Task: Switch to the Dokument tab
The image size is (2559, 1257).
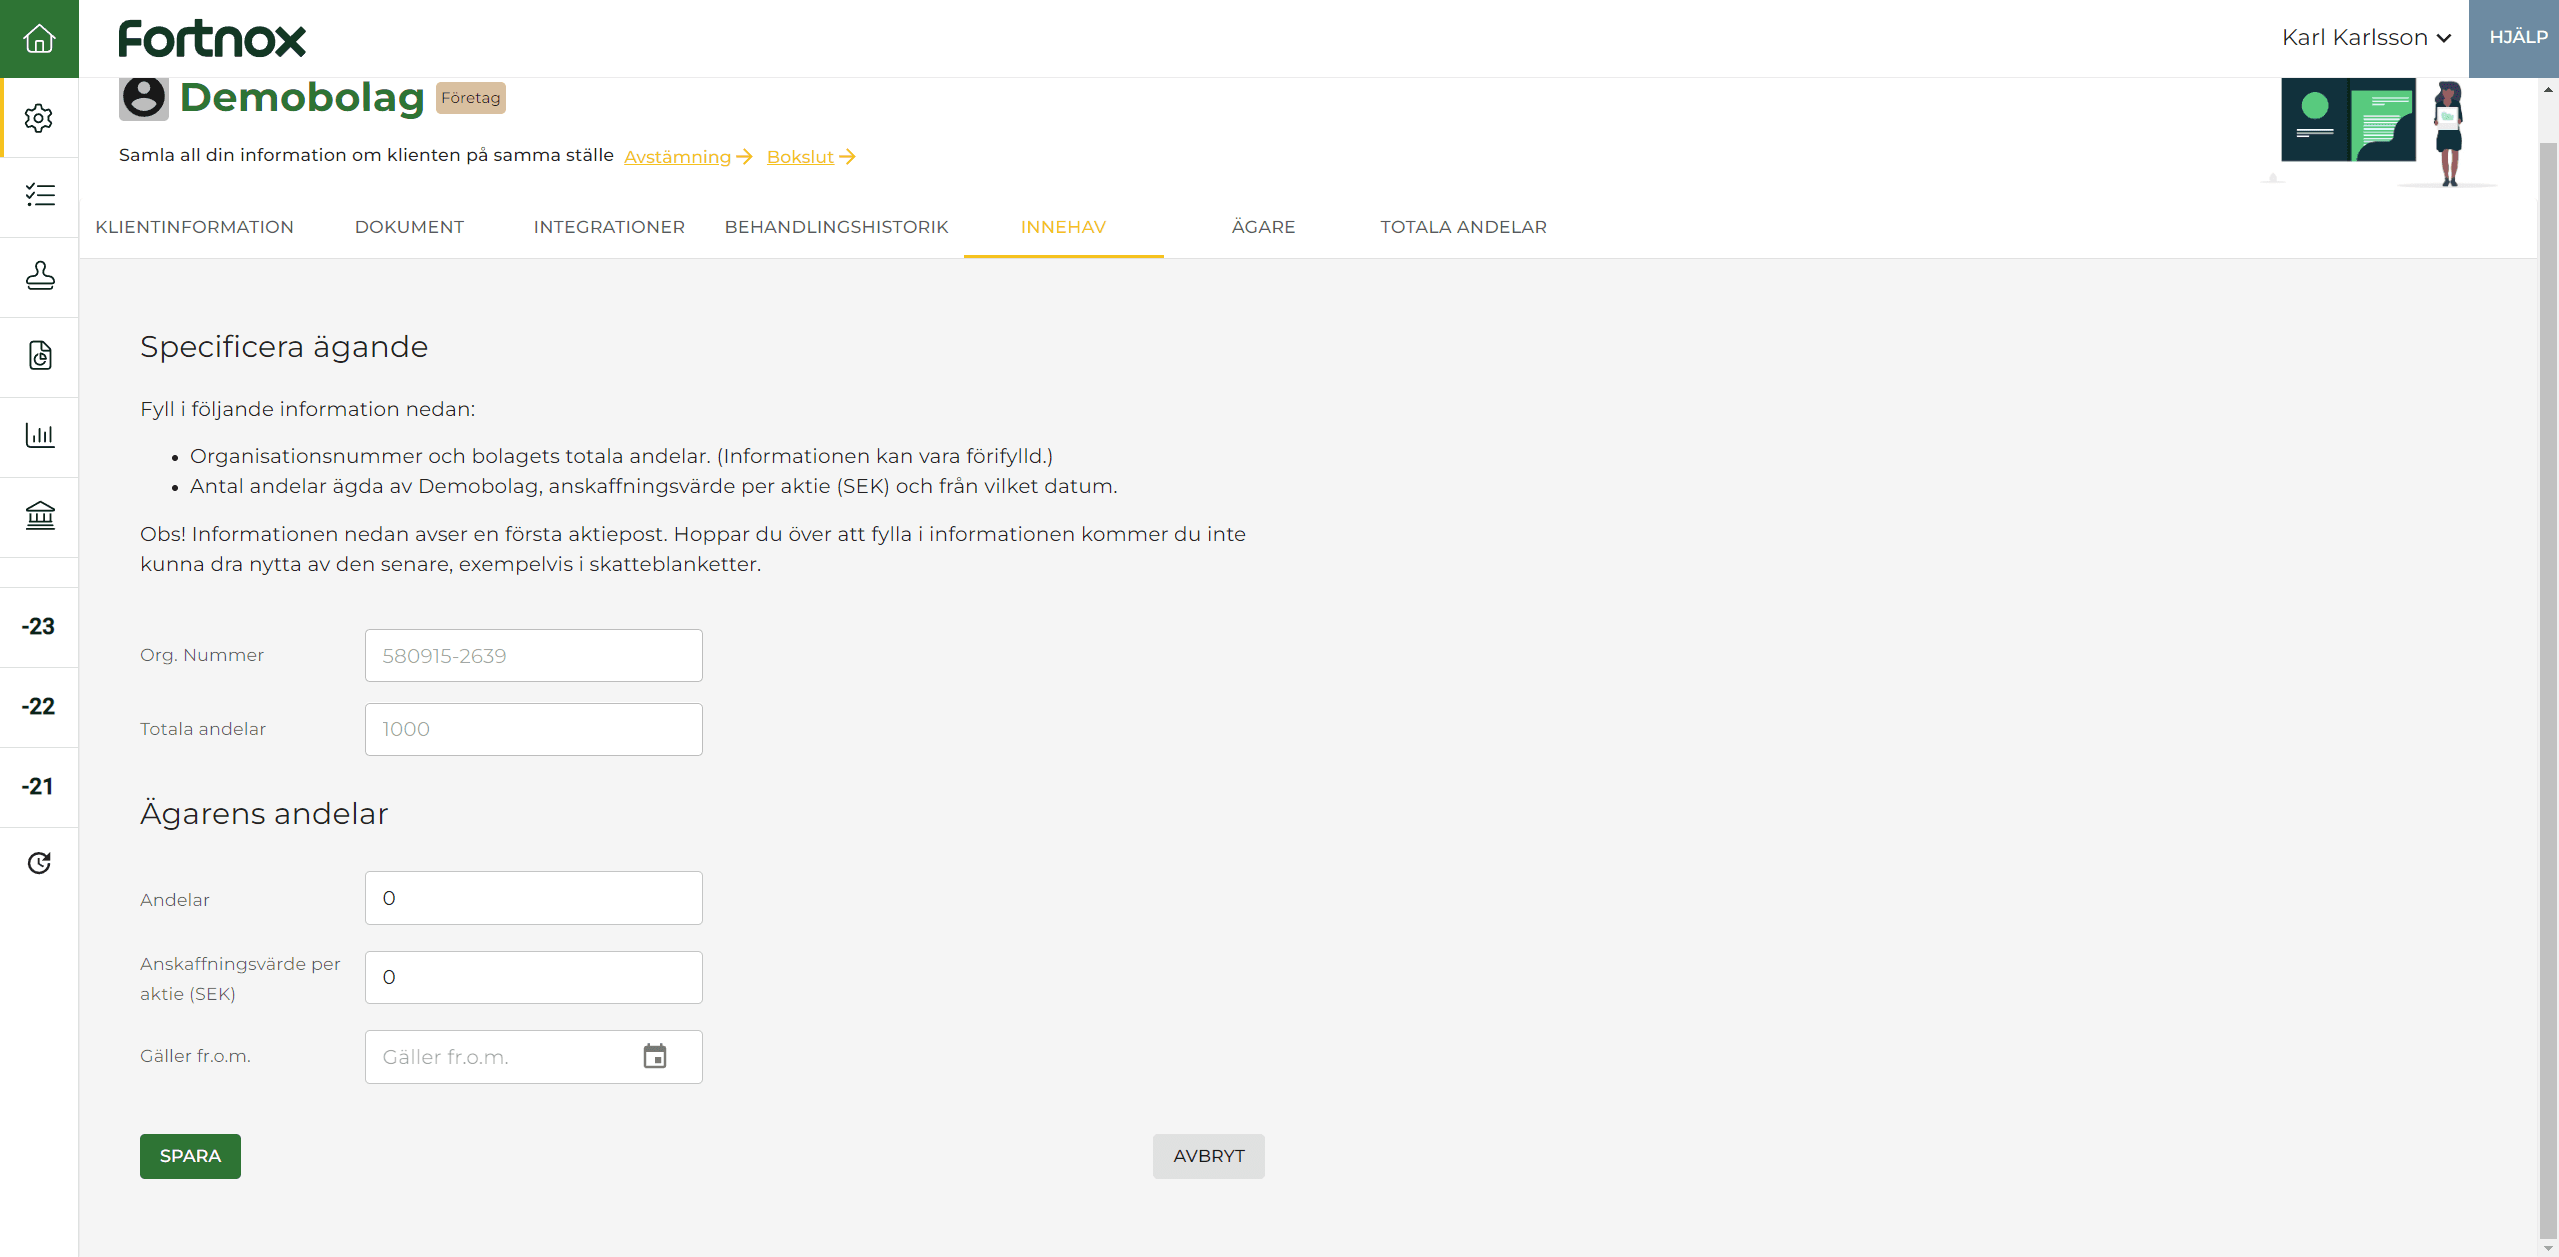Action: coord(409,227)
